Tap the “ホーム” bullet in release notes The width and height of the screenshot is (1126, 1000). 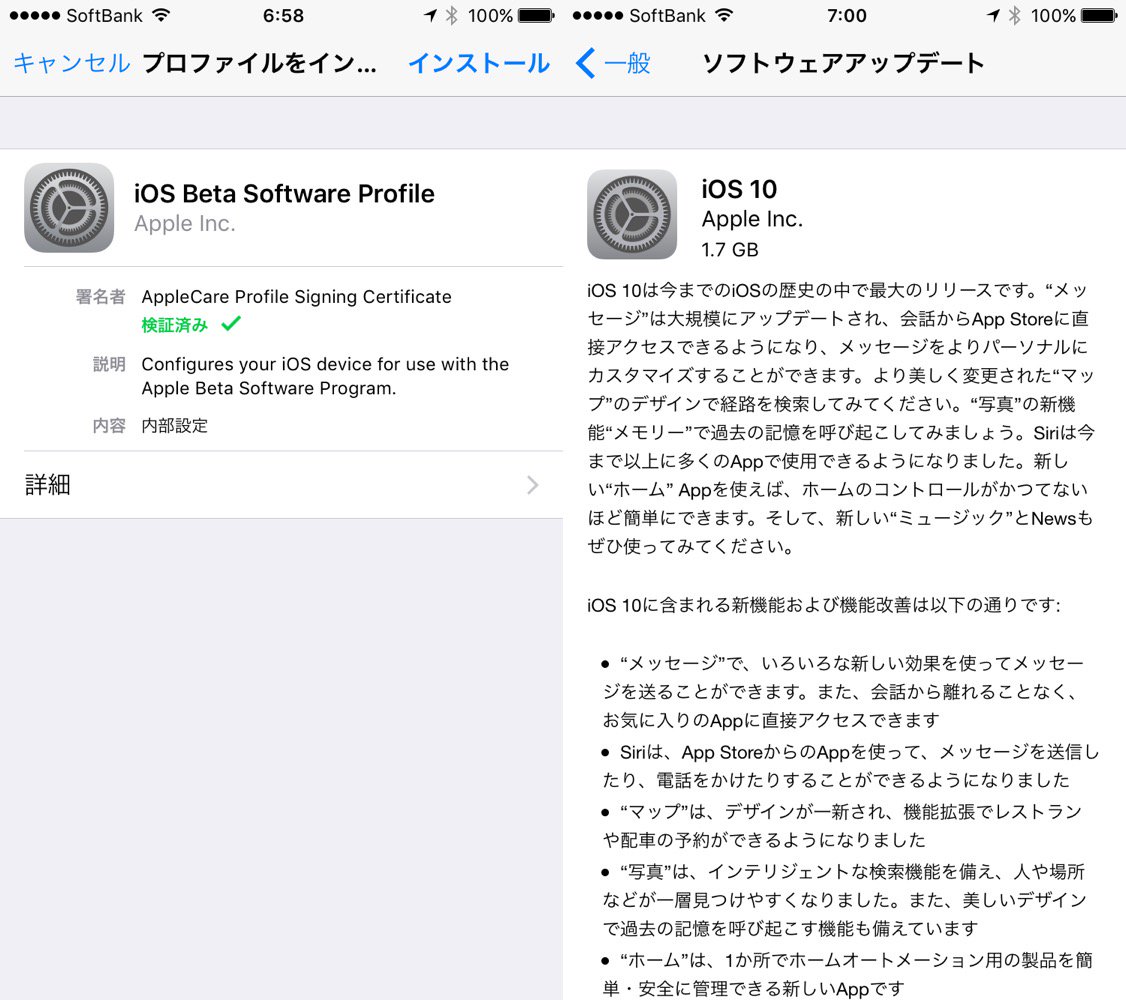tap(847, 974)
